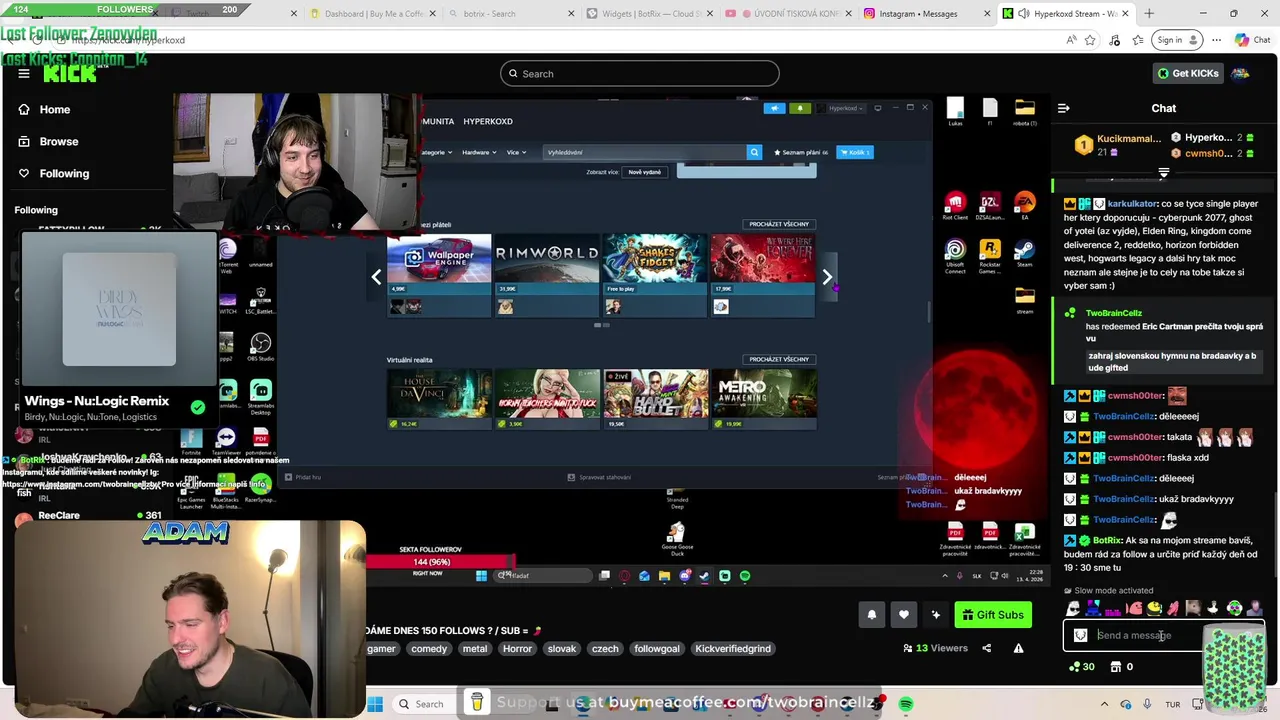This screenshot has width=1280, height=720.
Task: Open Windows Start button on taskbar
Action: coord(375,704)
